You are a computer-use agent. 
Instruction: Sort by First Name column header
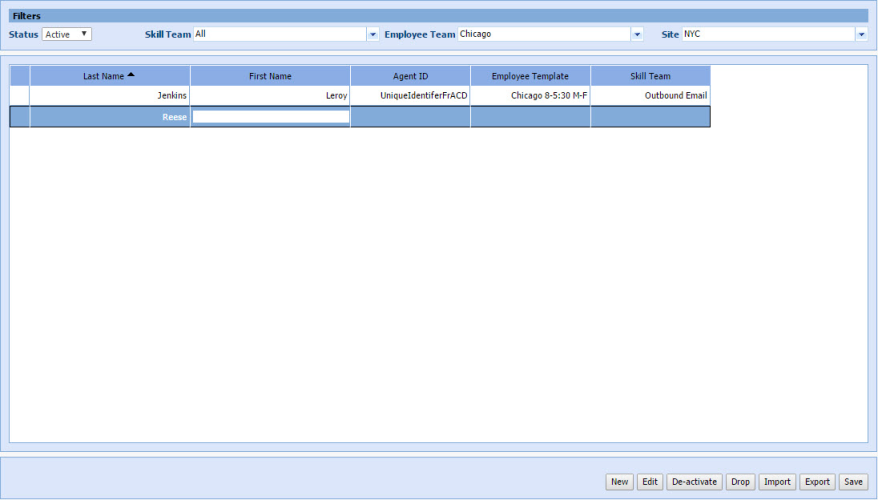(x=270, y=76)
